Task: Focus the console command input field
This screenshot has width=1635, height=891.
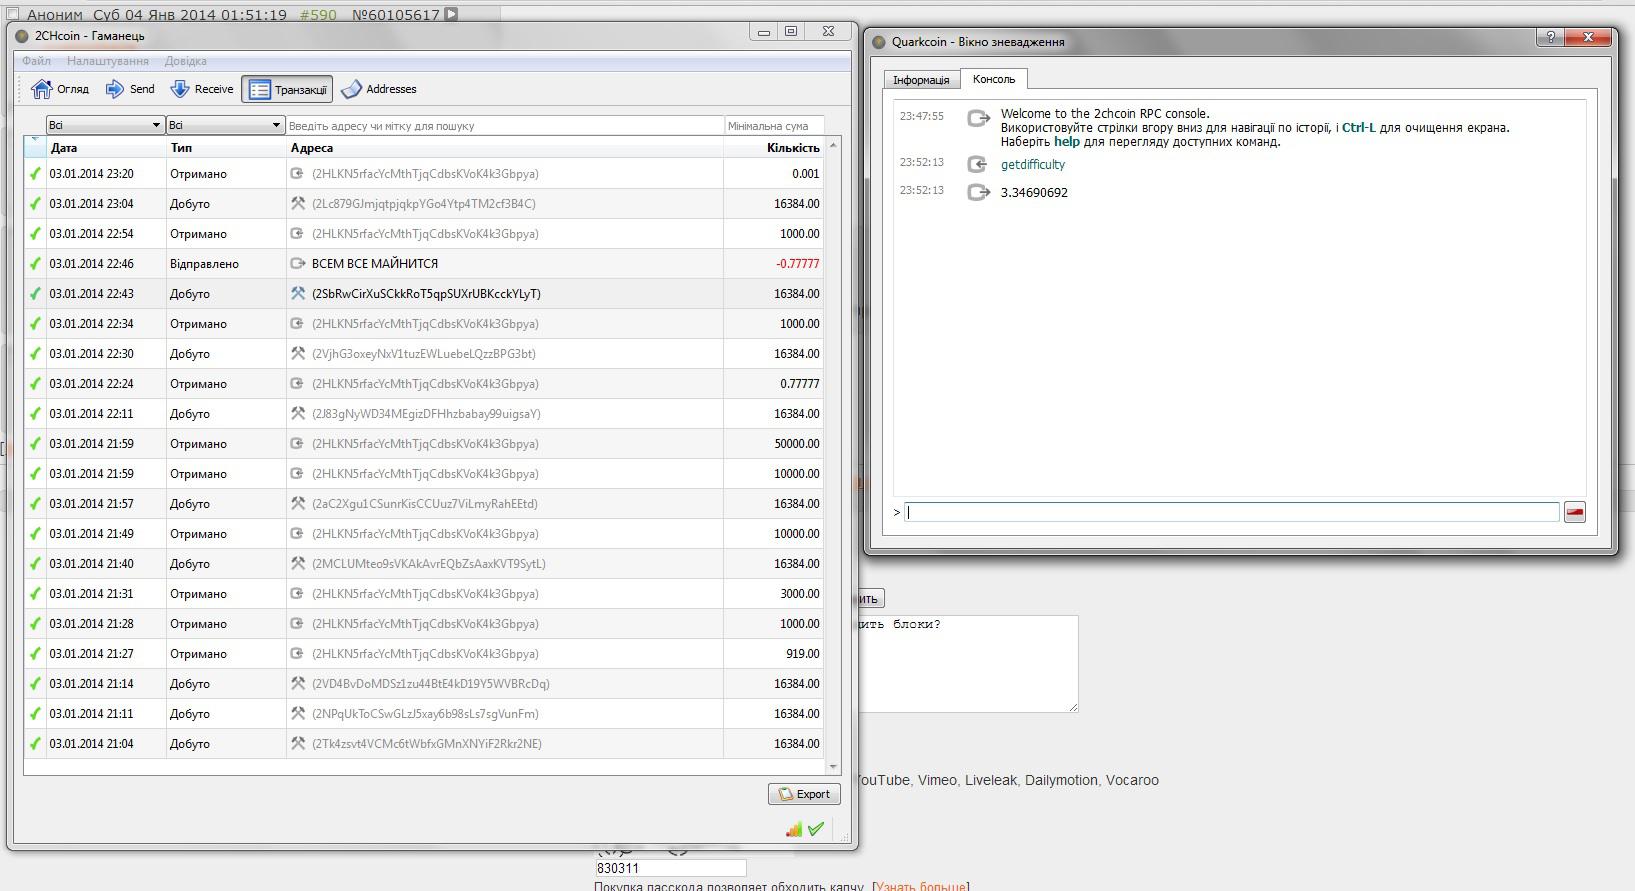Action: [1231, 512]
